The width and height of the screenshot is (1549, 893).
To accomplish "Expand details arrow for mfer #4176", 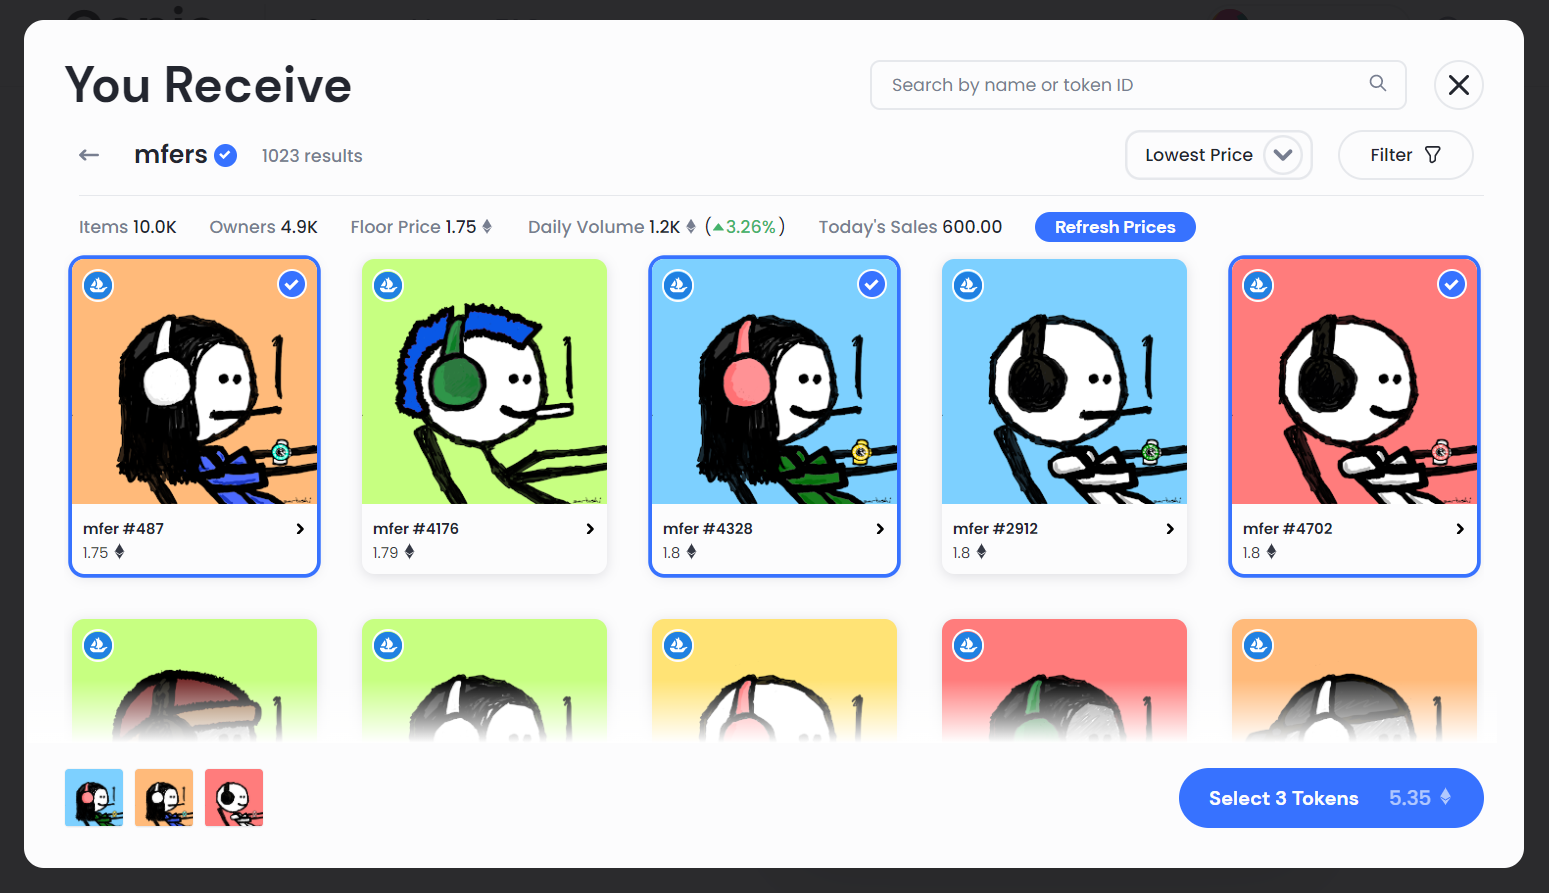I will (x=590, y=529).
